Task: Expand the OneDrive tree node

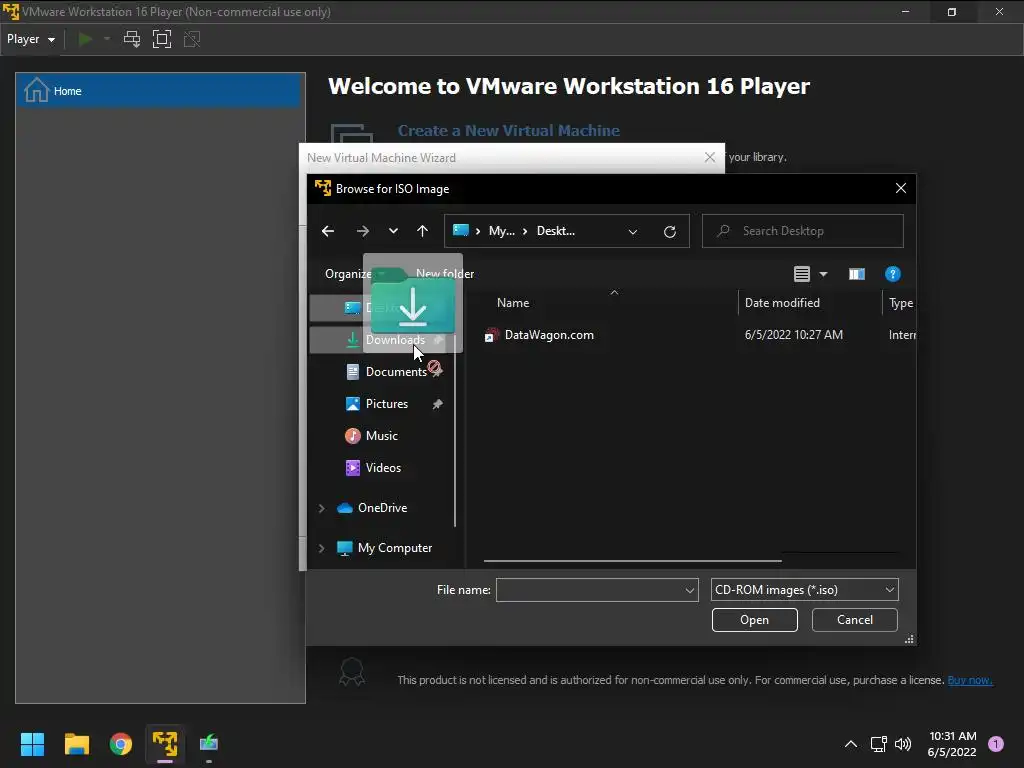Action: point(321,508)
